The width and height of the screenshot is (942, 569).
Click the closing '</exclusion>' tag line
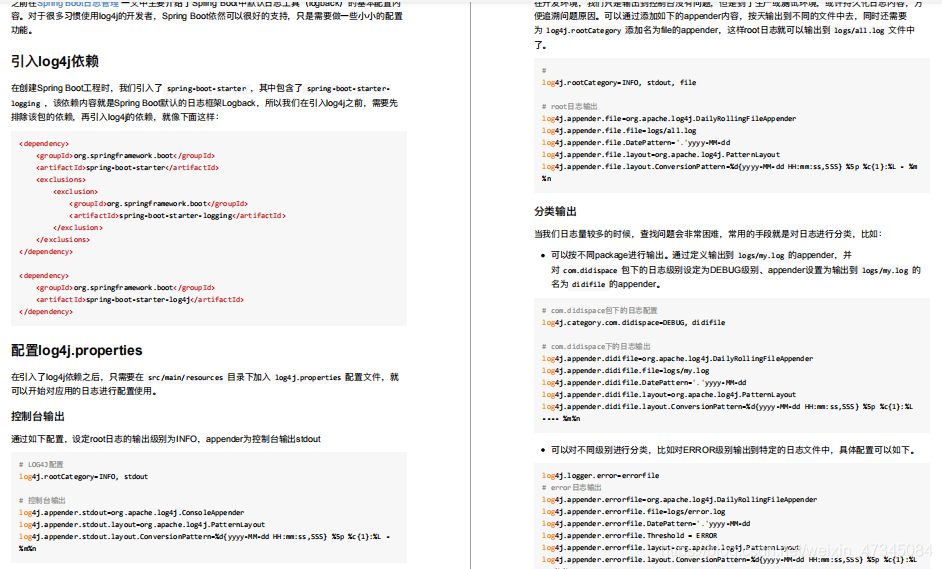tap(77, 228)
